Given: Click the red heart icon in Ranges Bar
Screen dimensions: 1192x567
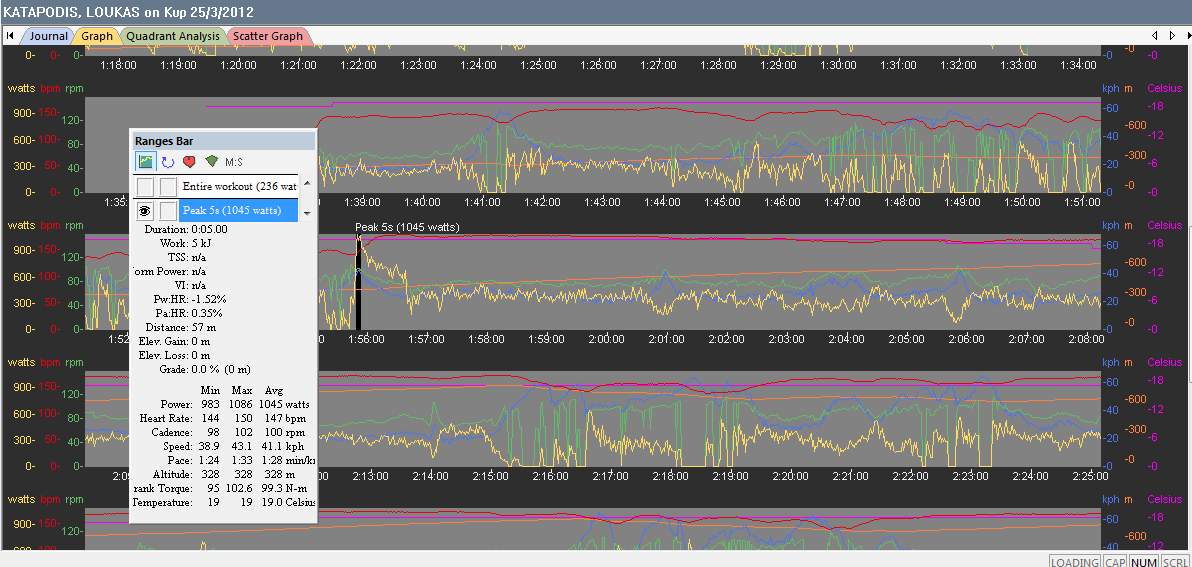Looking at the screenshot, I should pos(188,161).
